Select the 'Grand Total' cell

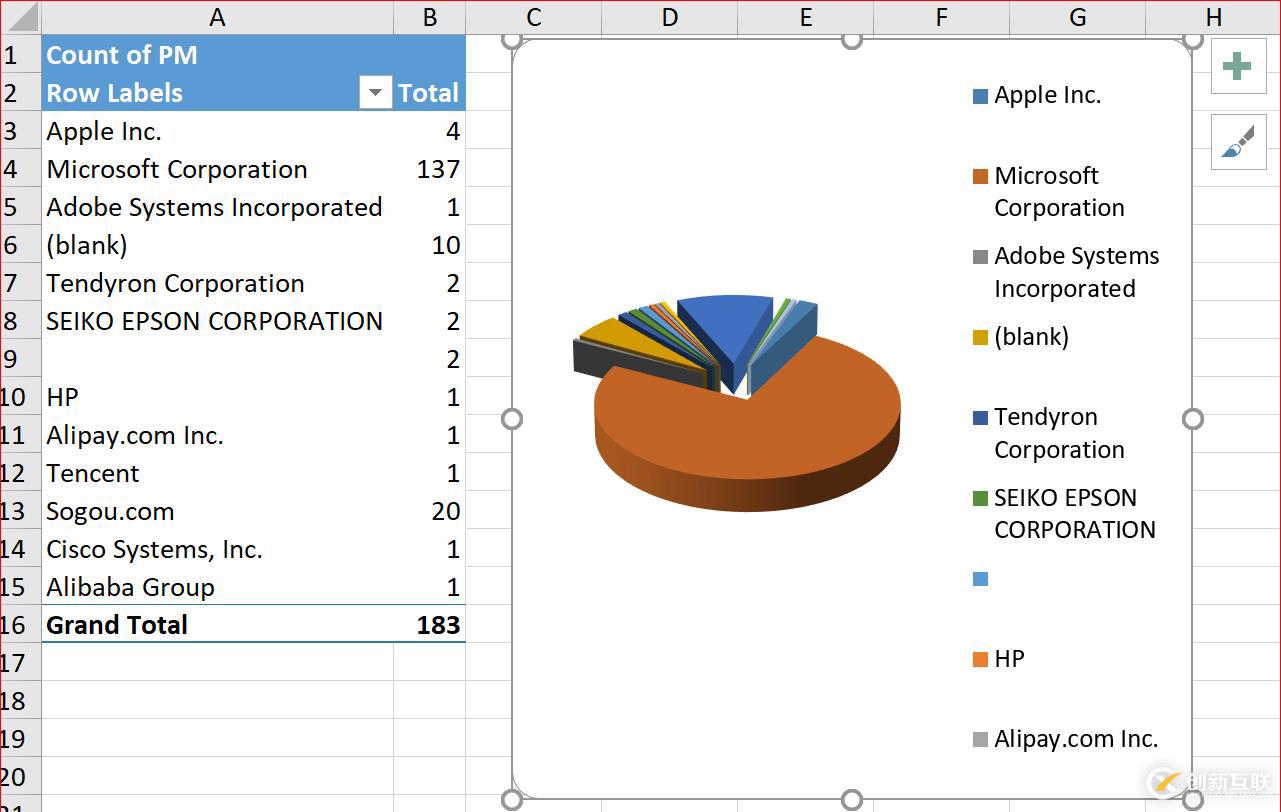click(x=217, y=625)
